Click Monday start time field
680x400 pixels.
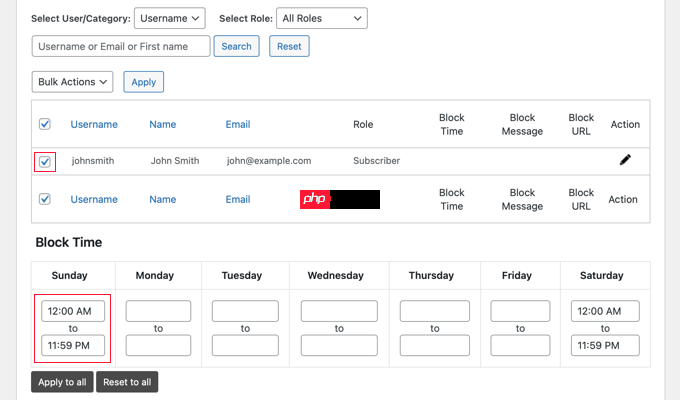pos(158,311)
